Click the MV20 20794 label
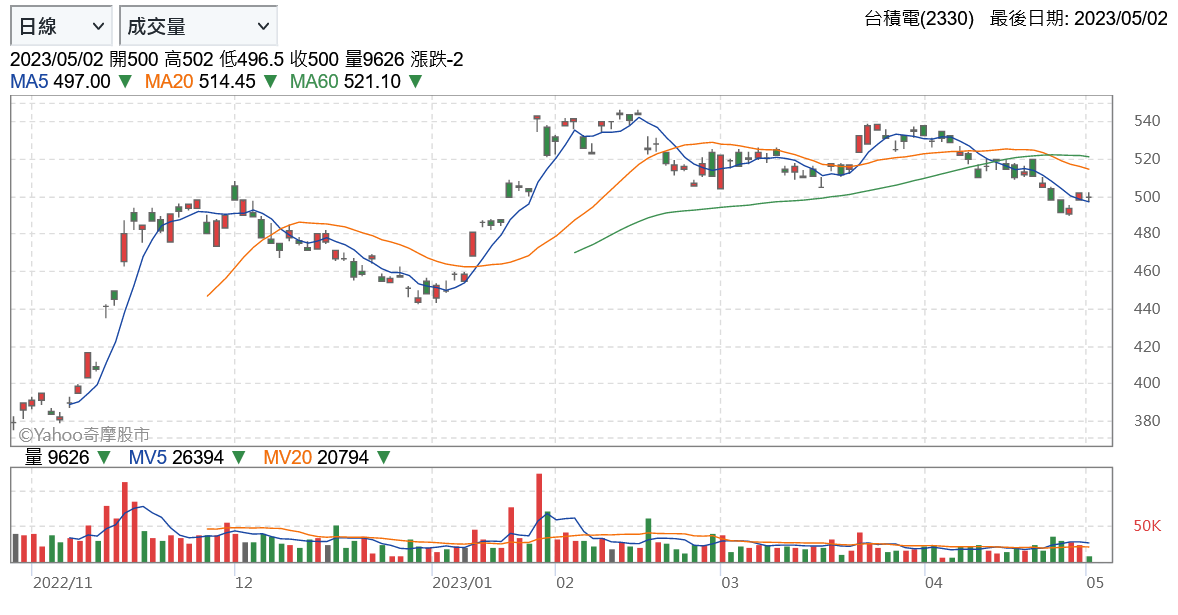 pyautogui.click(x=316, y=457)
